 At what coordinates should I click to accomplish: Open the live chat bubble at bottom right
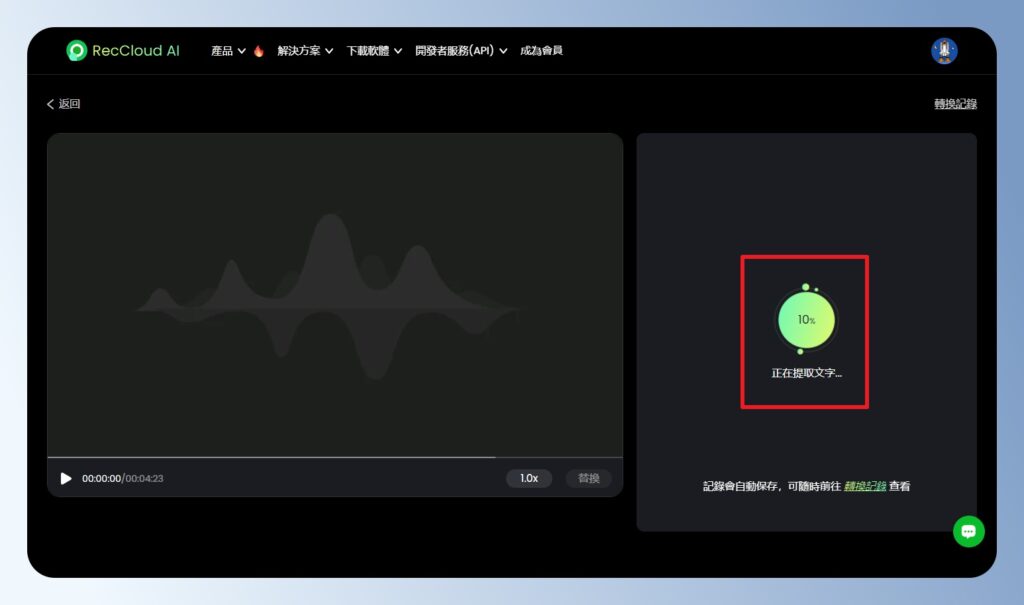point(968,531)
